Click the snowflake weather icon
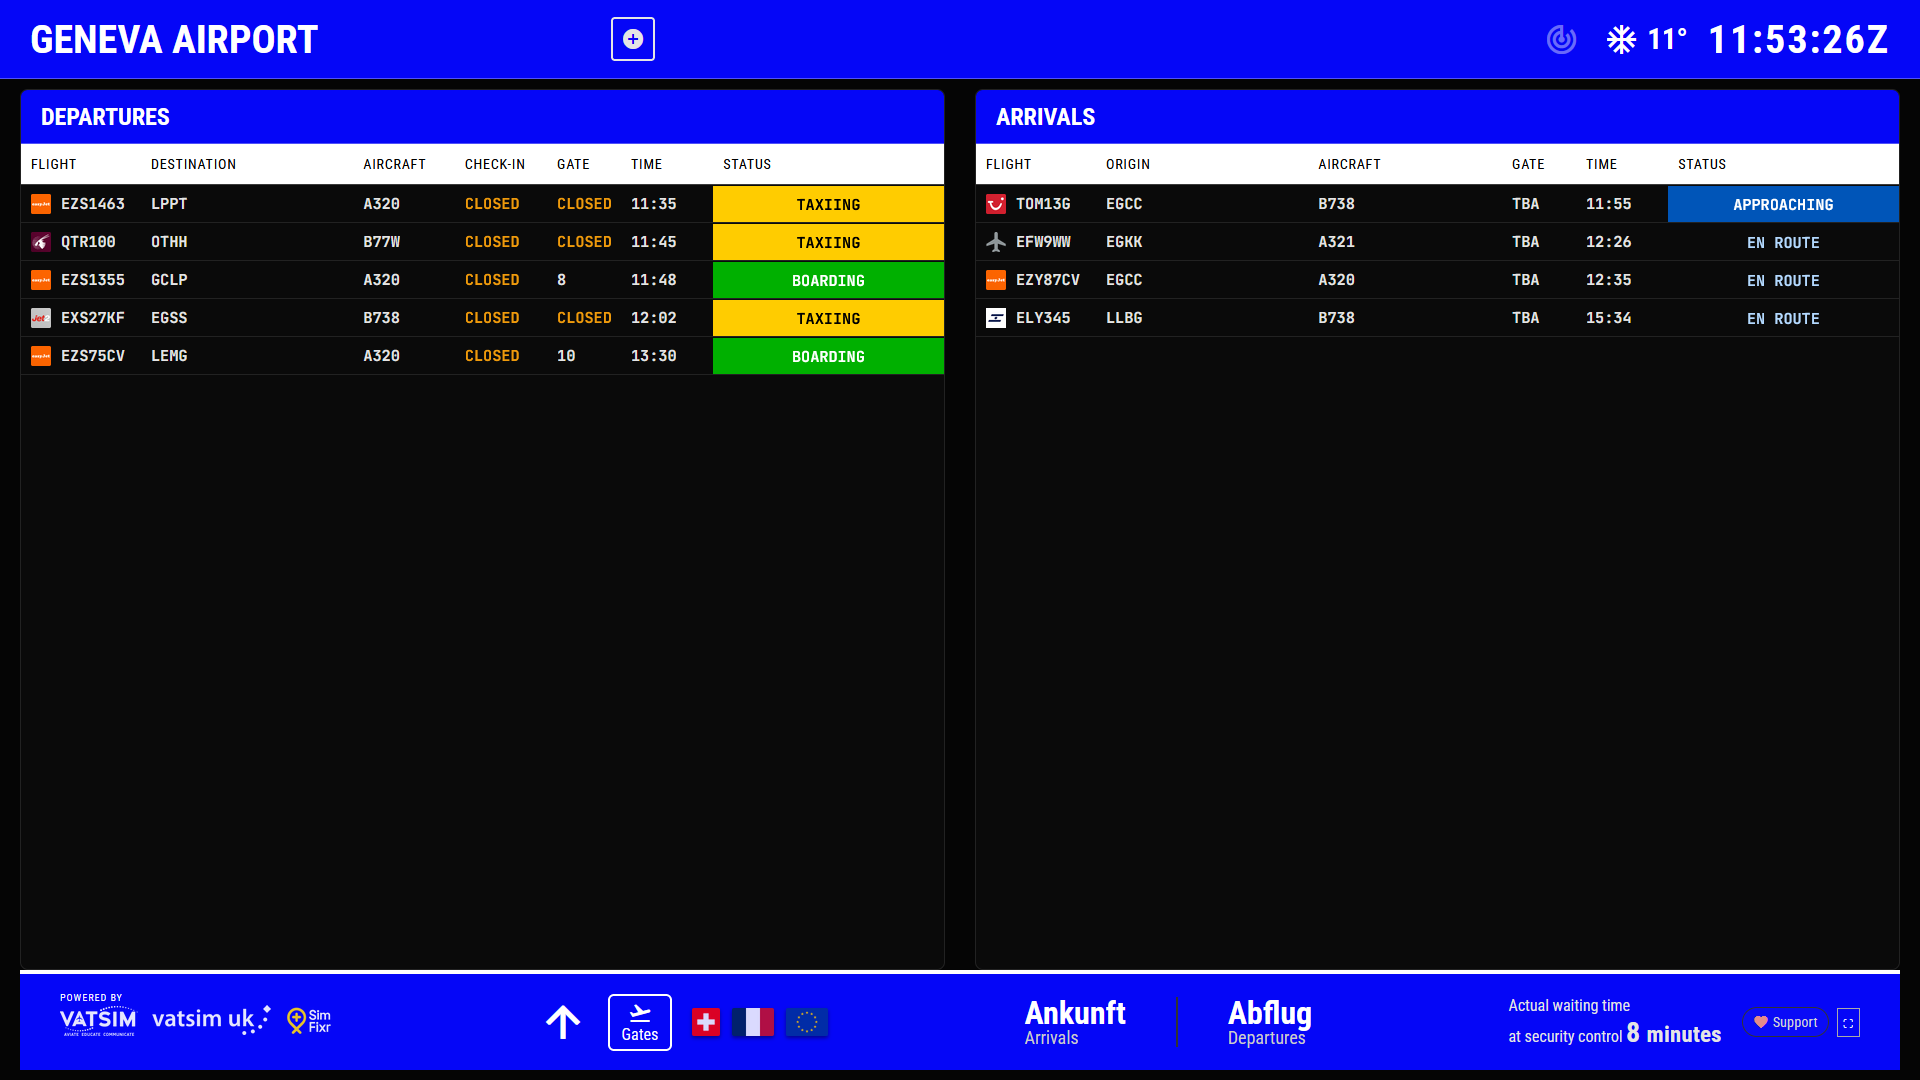The height and width of the screenshot is (1080, 1920). pos(1621,39)
